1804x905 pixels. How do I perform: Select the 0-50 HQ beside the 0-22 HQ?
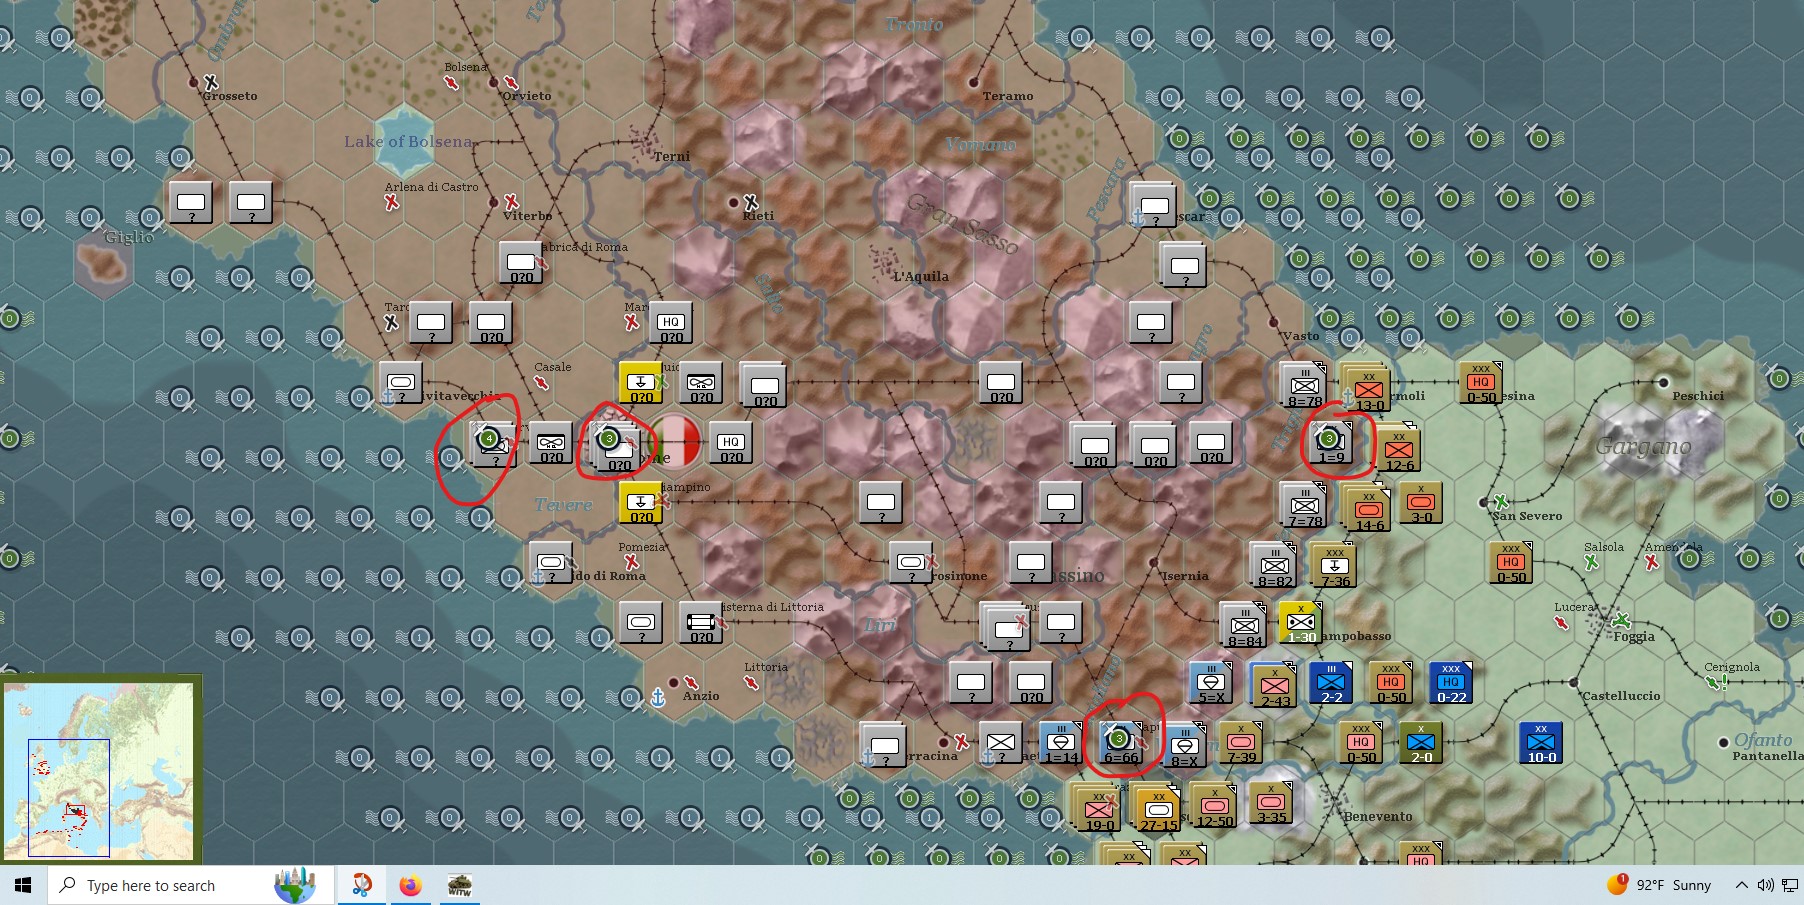1391,682
